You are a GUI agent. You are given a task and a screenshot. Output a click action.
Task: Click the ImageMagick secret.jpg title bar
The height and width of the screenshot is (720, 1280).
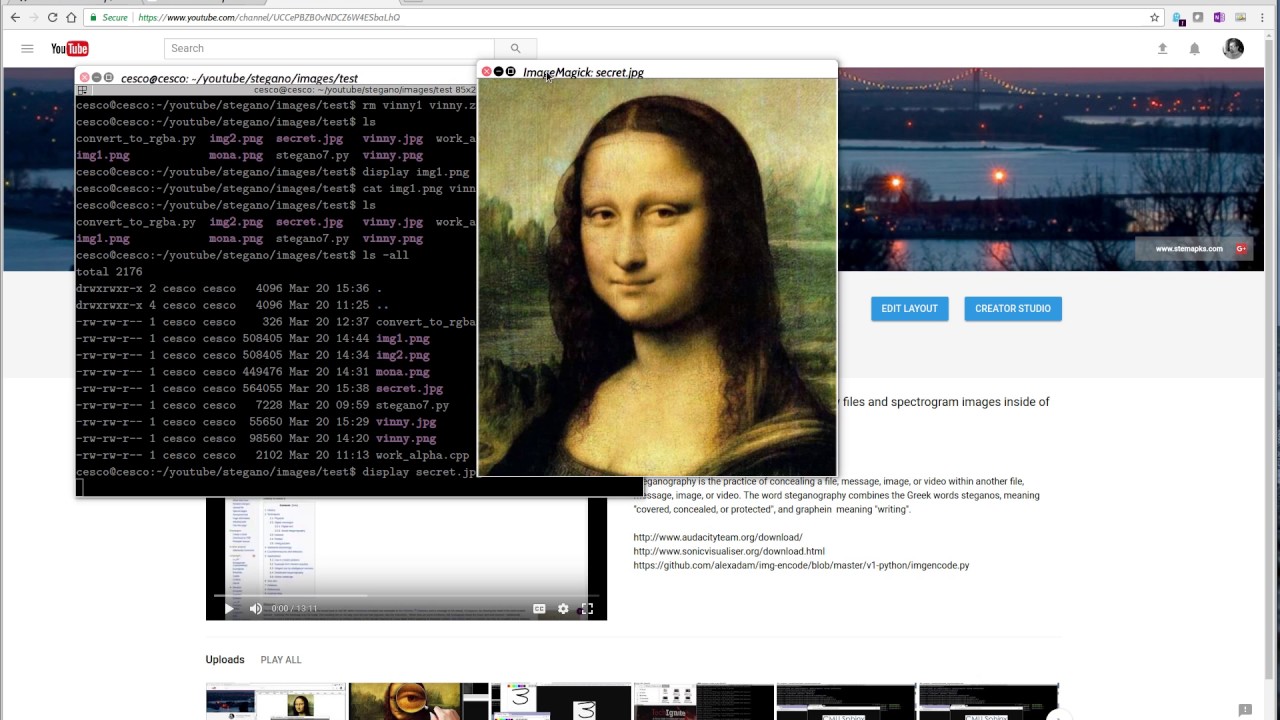[x=657, y=72]
